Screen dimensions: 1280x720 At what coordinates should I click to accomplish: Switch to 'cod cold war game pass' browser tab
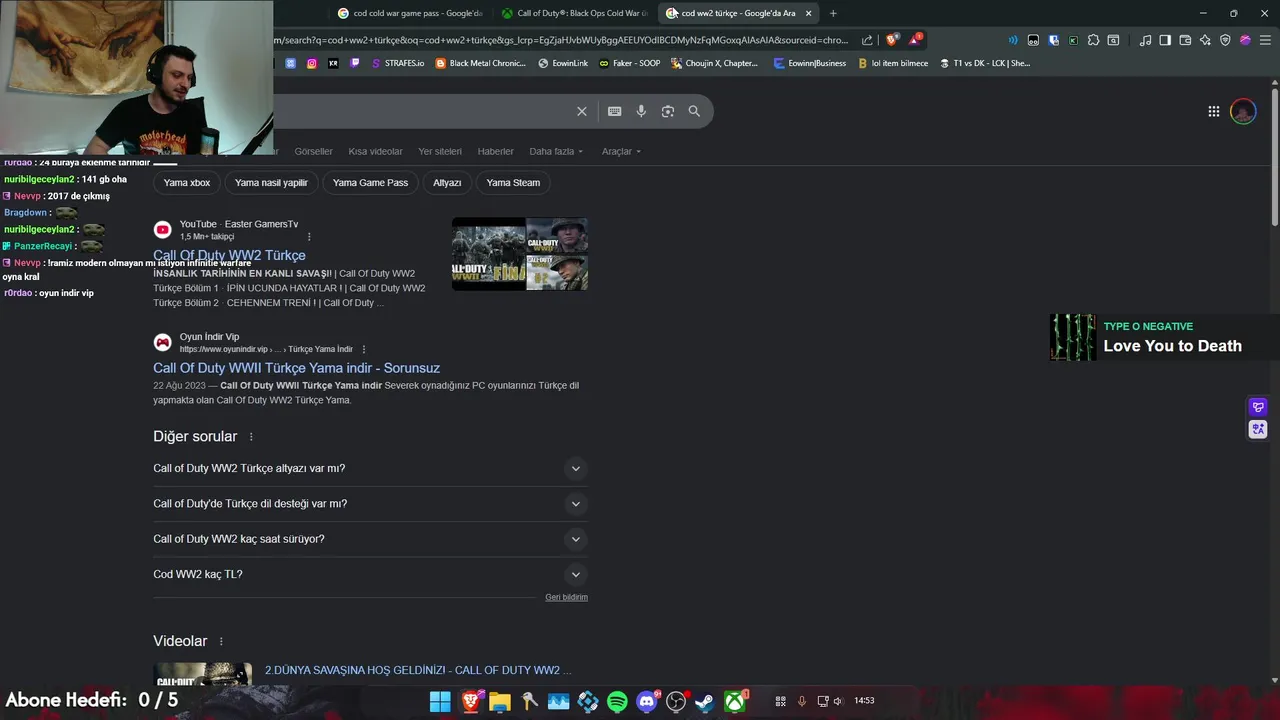(410, 13)
